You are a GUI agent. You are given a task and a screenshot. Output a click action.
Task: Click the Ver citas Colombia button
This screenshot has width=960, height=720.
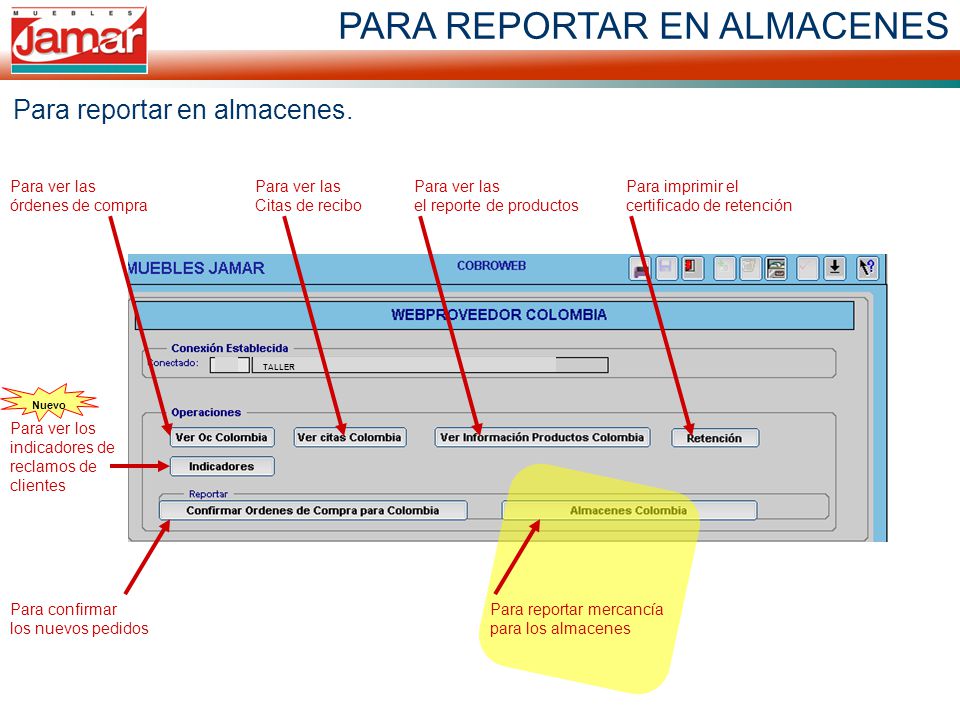[350, 437]
